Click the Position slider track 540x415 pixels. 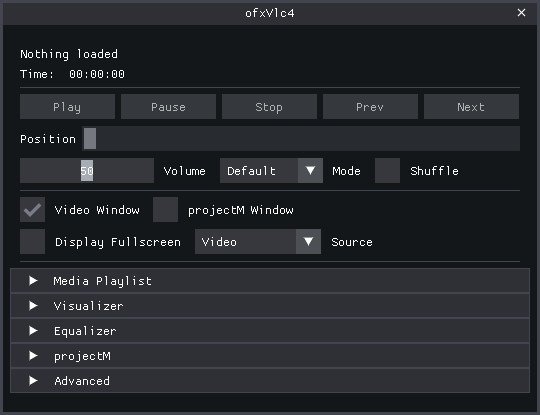pyautogui.click(x=301, y=138)
